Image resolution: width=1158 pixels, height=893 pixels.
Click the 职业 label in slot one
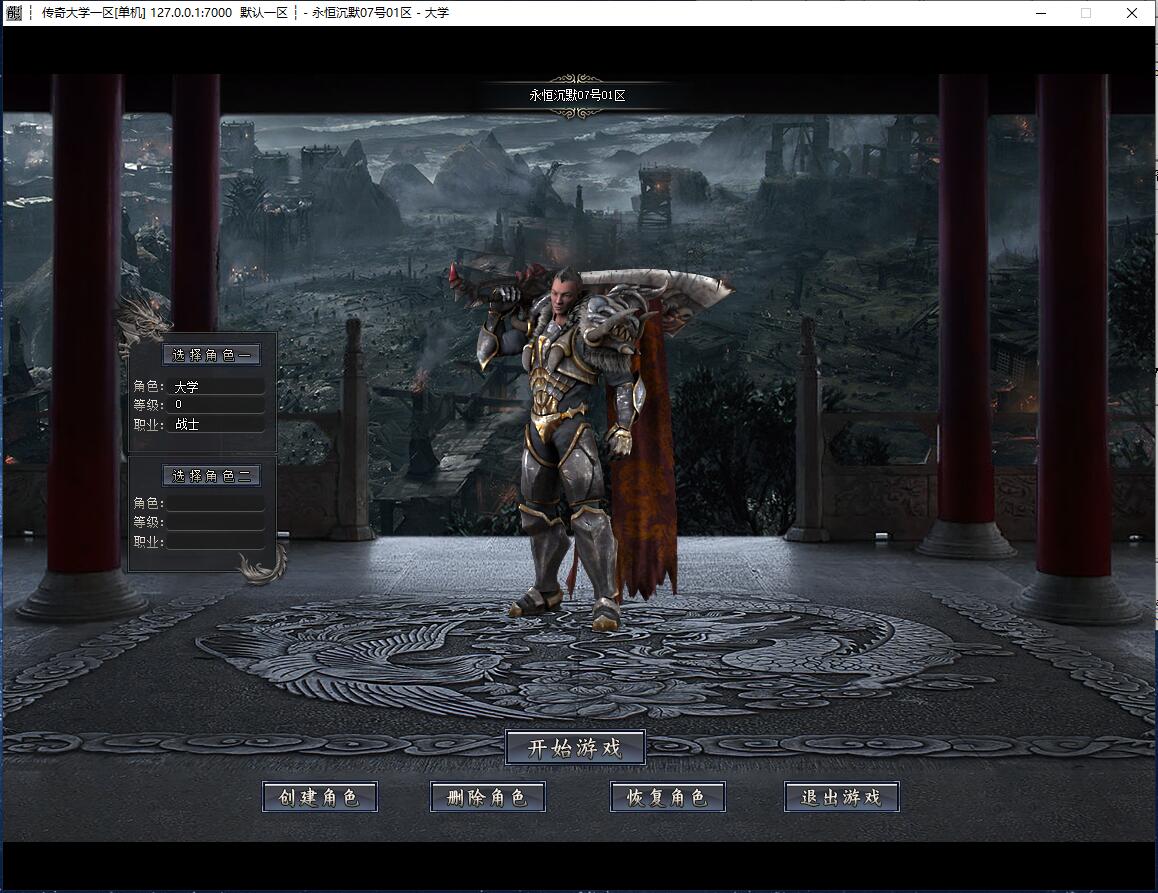(148, 425)
